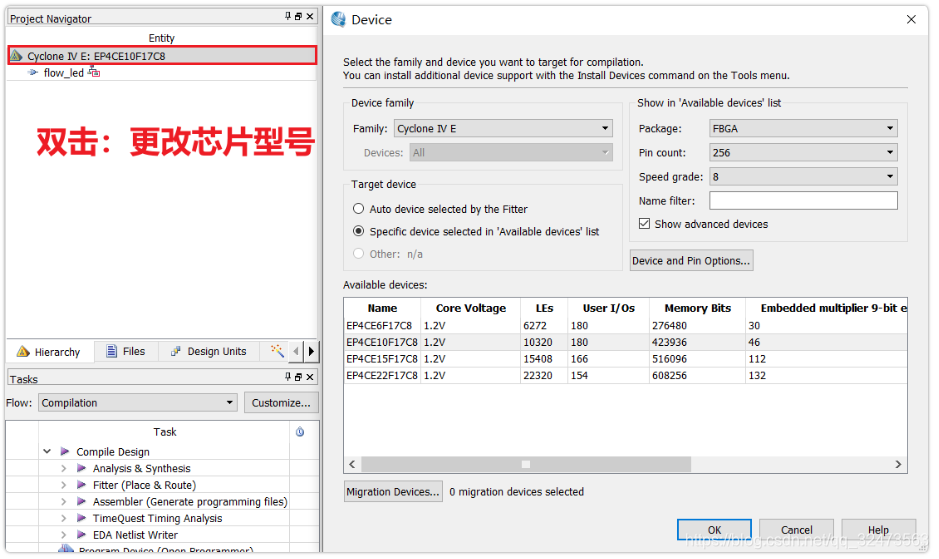Click the Design Units tab icon
The image size is (939, 559).
[175, 352]
